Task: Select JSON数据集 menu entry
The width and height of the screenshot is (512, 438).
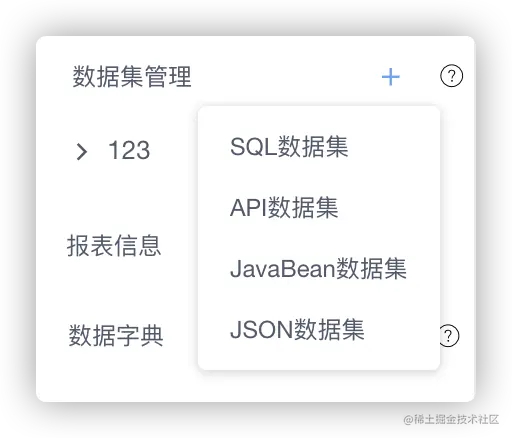Action: pyautogui.click(x=297, y=330)
